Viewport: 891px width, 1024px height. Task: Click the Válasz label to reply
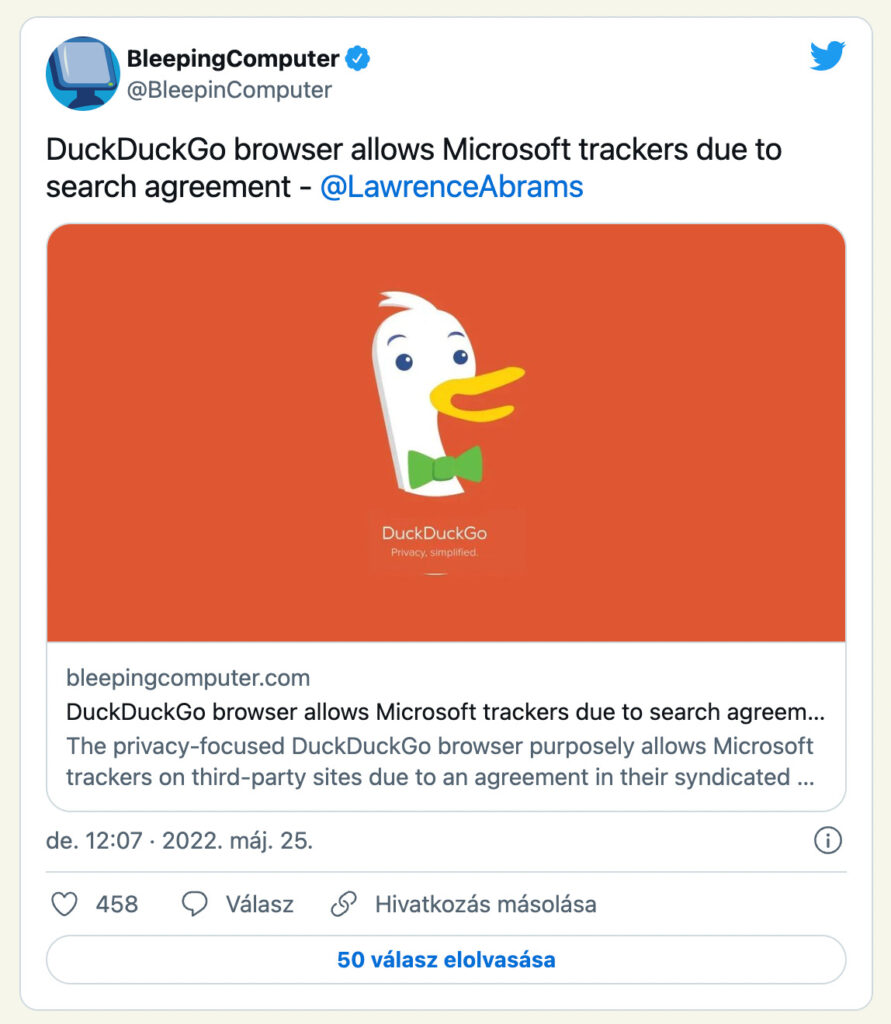[x=259, y=905]
